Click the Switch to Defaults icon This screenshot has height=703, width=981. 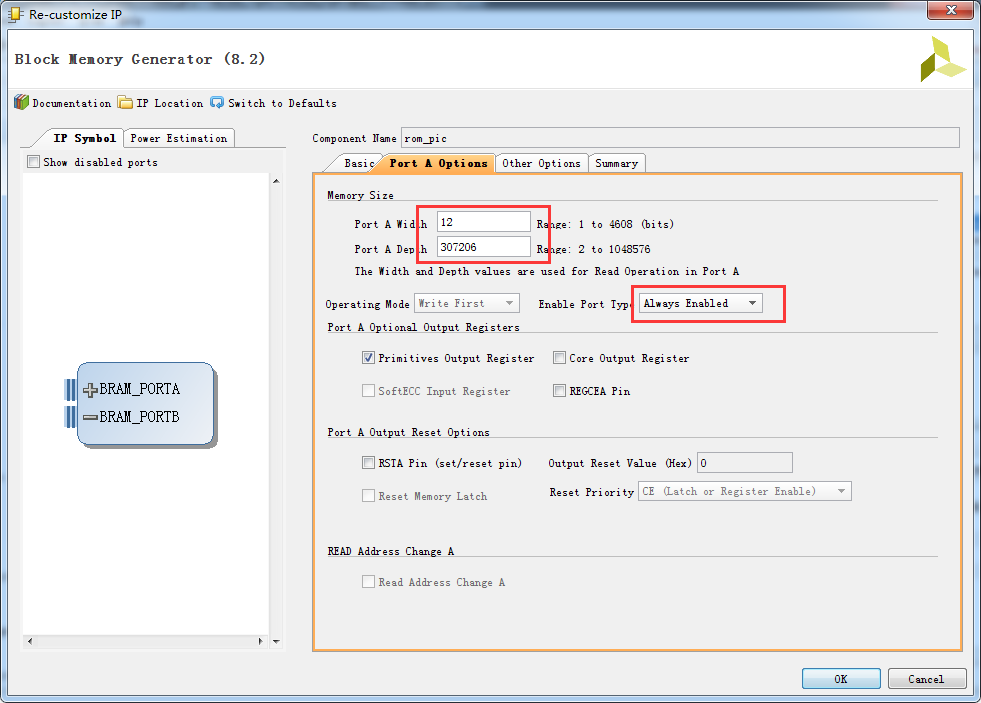pos(217,103)
